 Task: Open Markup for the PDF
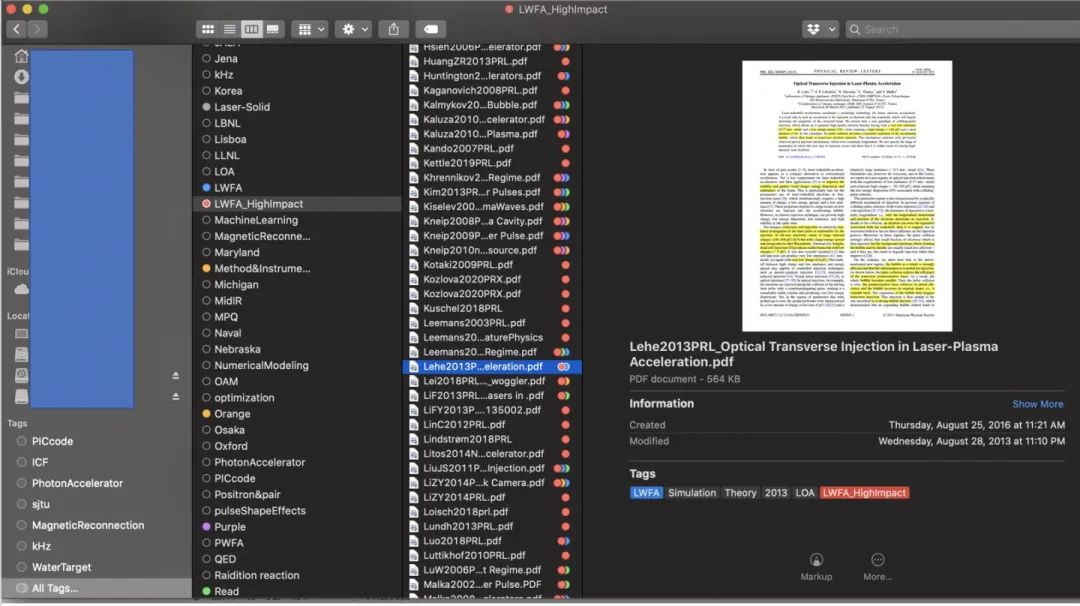point(816,567)
